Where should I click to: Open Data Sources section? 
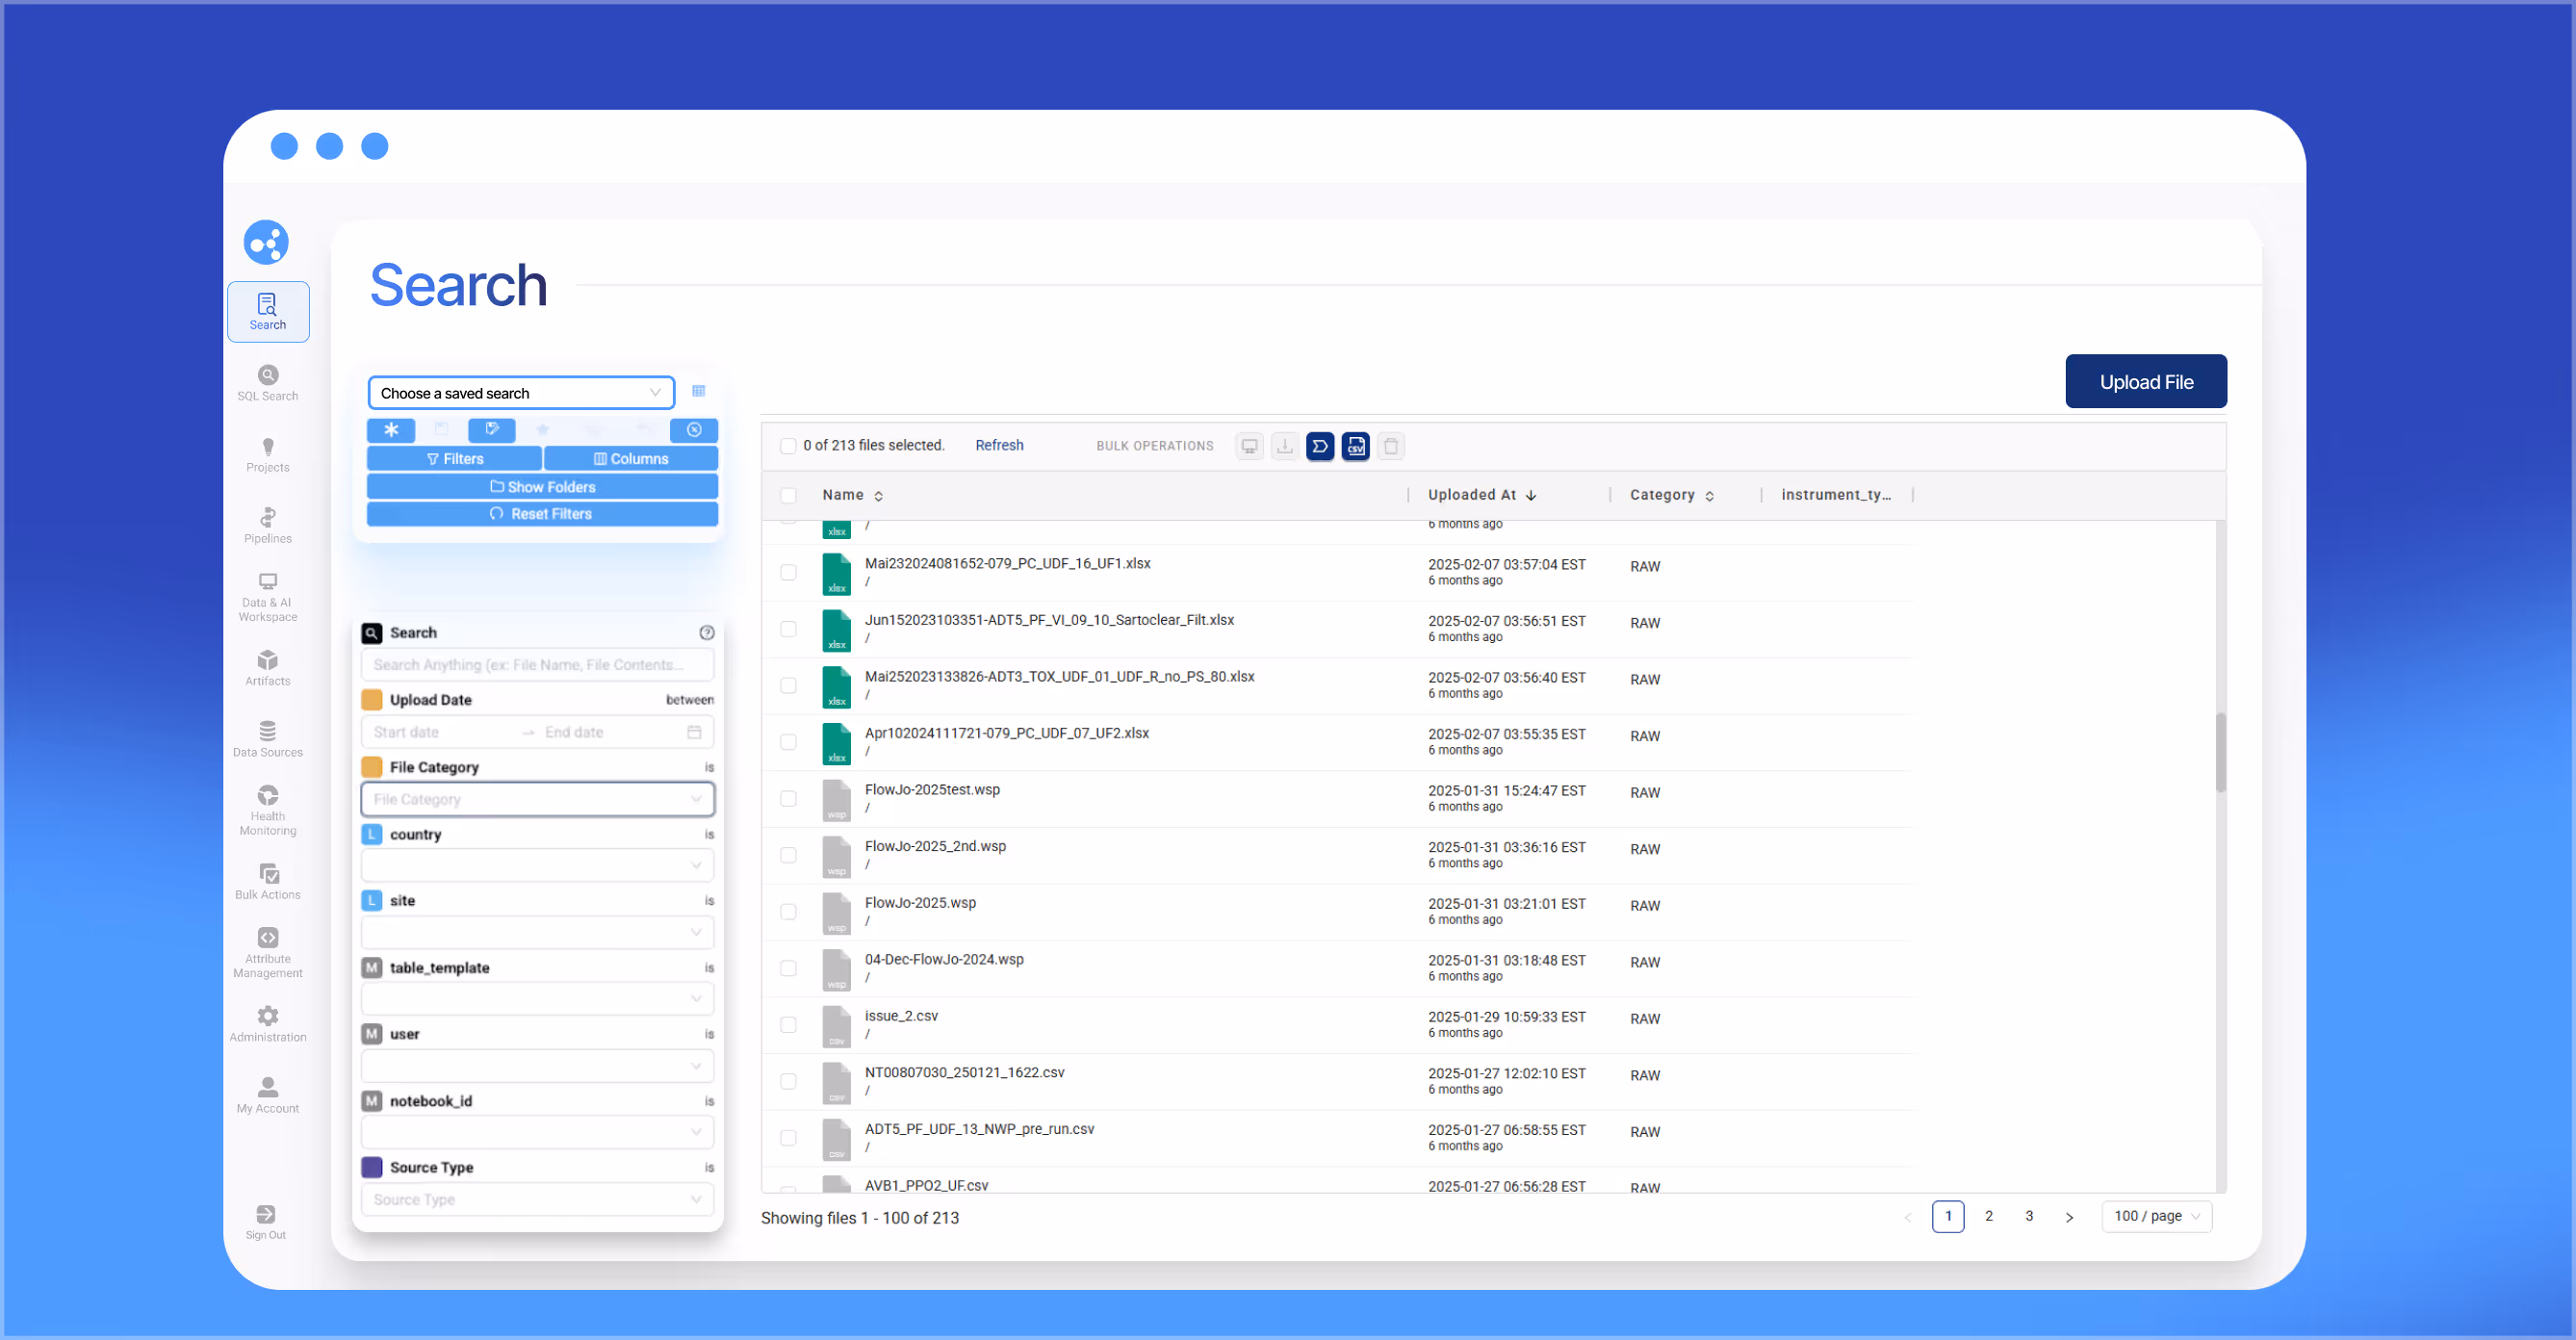pos(267,740)
